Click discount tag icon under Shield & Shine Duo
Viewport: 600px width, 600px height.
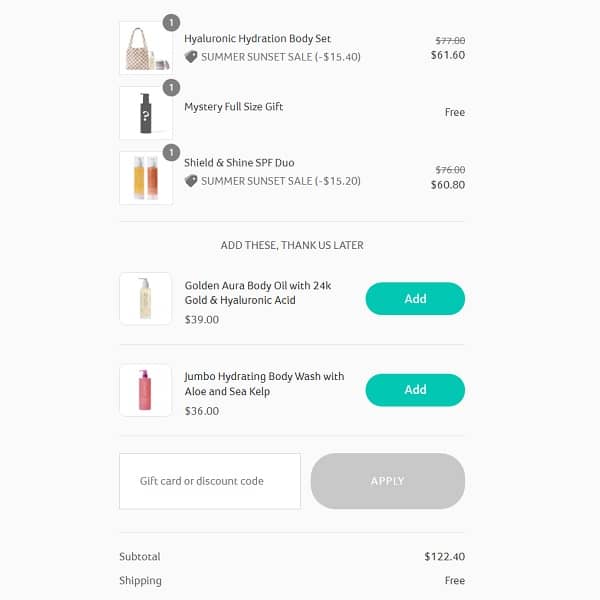pos(191,181)
